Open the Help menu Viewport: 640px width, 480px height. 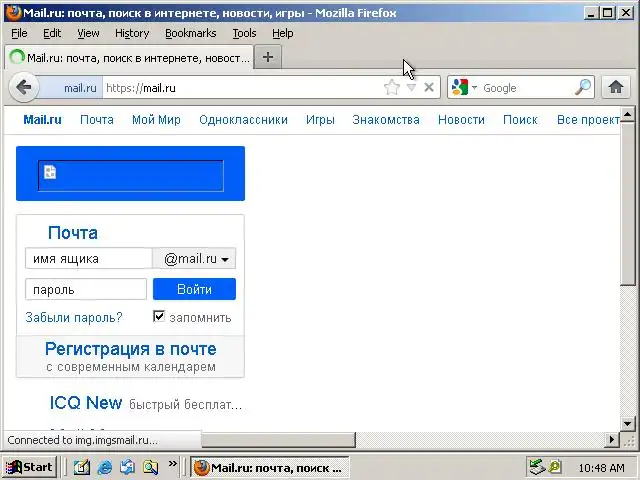click(x=282, y=33)
